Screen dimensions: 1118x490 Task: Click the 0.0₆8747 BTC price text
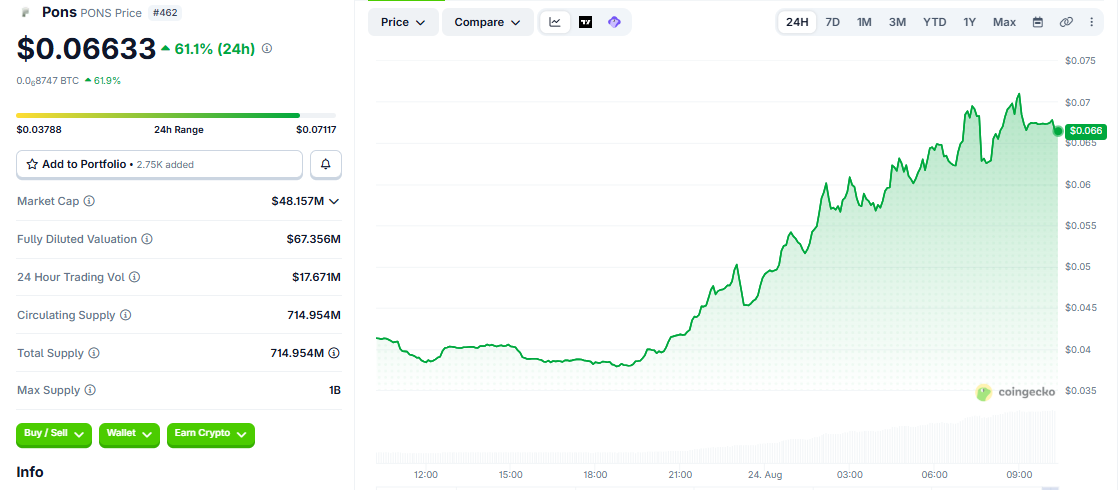tap(48, 81)
